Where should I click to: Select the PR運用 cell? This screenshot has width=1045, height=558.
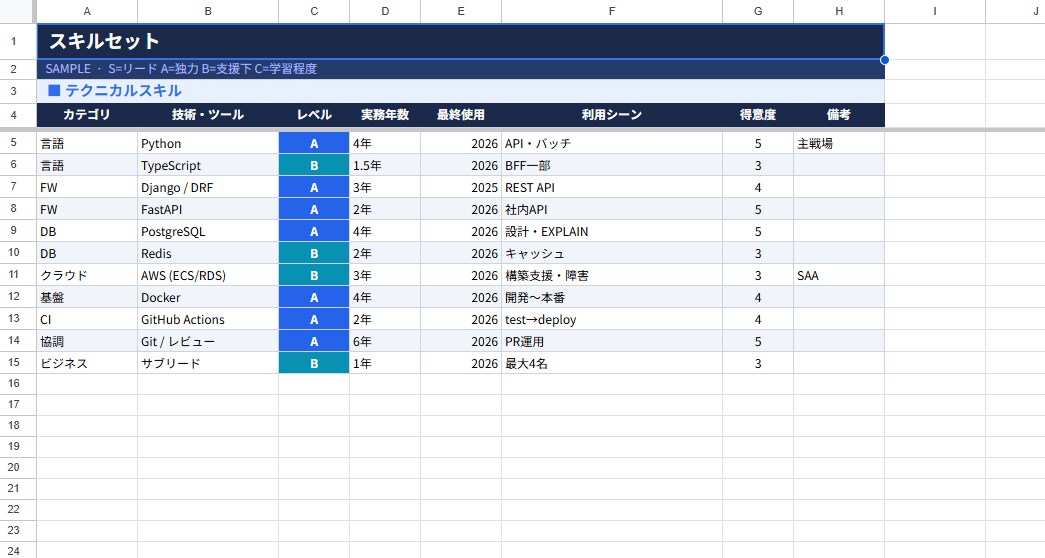tap(612, 341)
